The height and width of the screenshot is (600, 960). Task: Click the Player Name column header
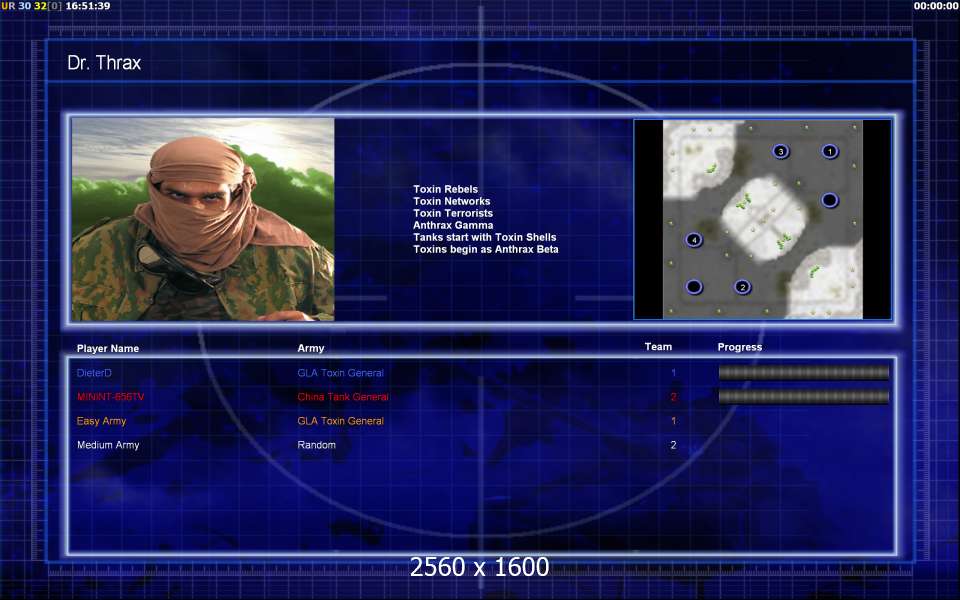108,348
